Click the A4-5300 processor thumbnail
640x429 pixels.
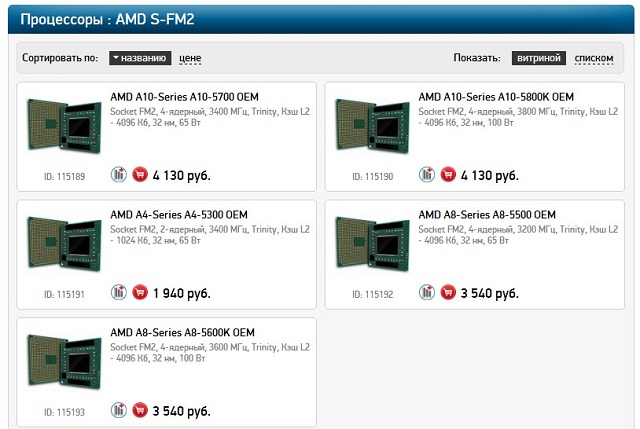click(x=64, y=244)
